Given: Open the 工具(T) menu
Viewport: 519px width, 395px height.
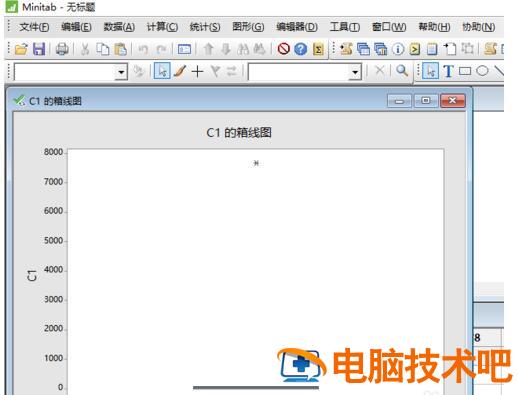Looking at the screenshot, I should click(x=345, y=27).
